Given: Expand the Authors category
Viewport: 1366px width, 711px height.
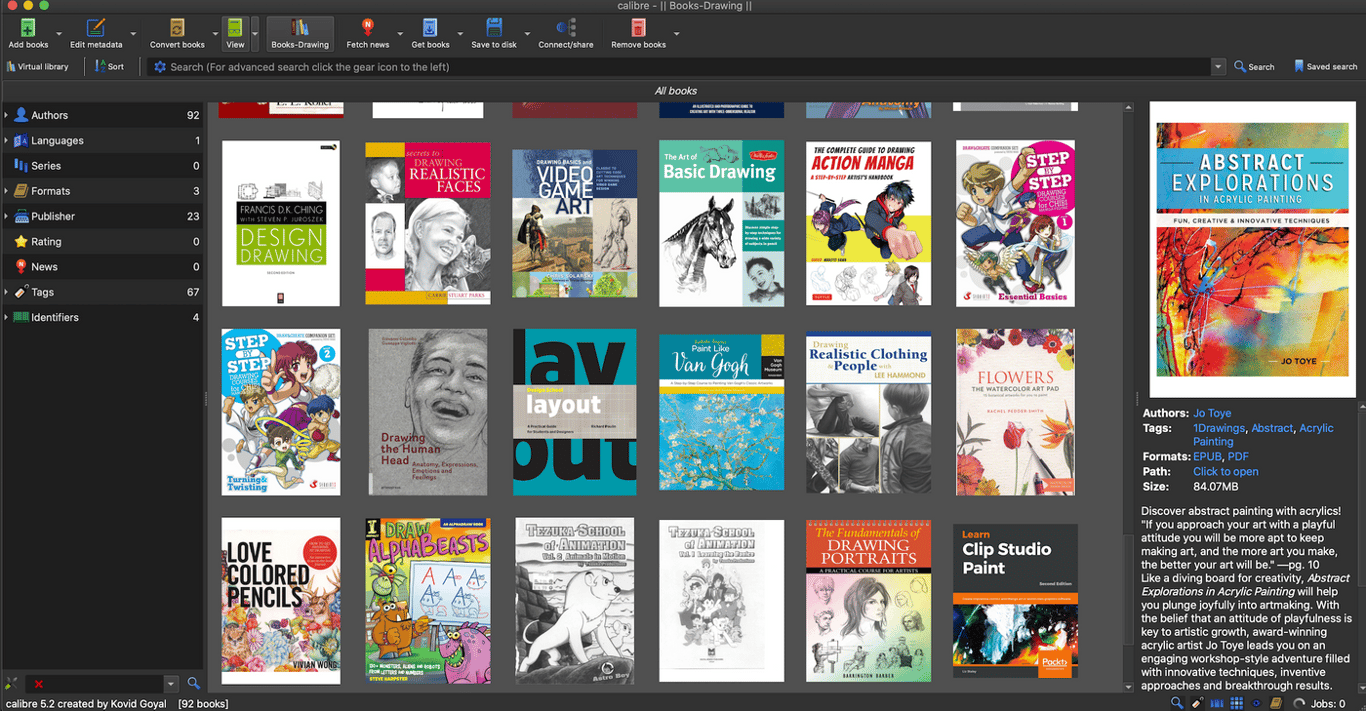Looking at the screenshot, I should (x=6, y=115).
